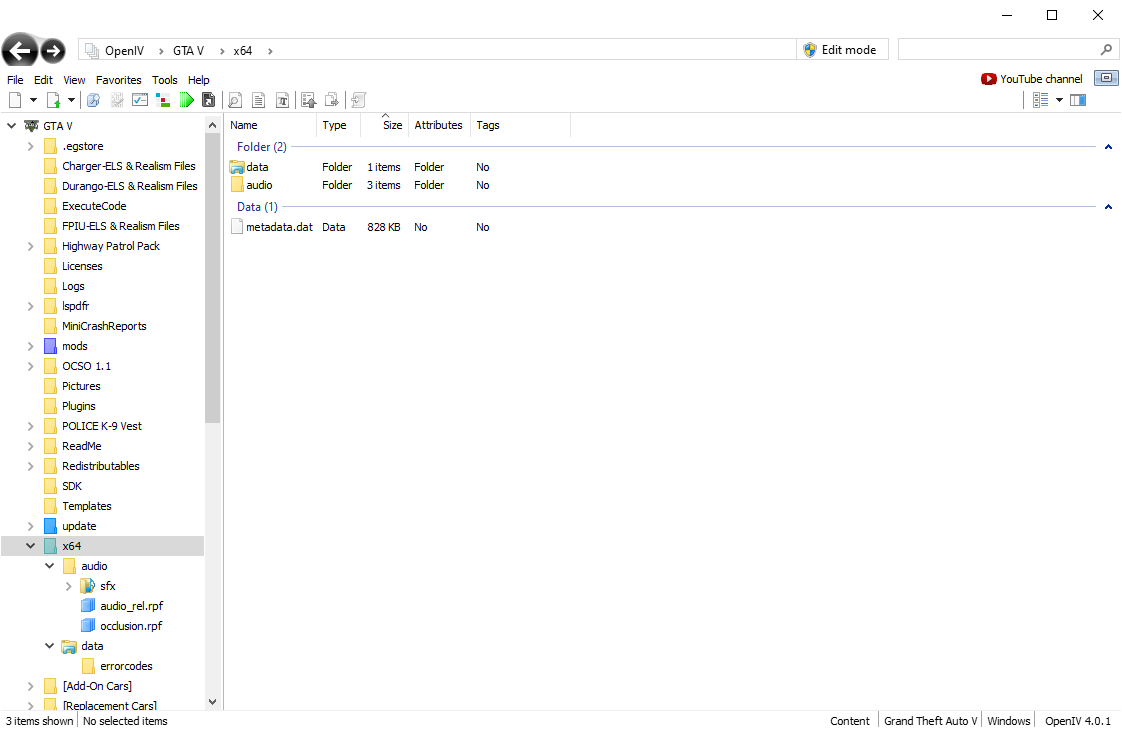The width and height of the screenshot is (1122, 732).
Task: Click the data folder icon in file list
Action: coord(237,167)
